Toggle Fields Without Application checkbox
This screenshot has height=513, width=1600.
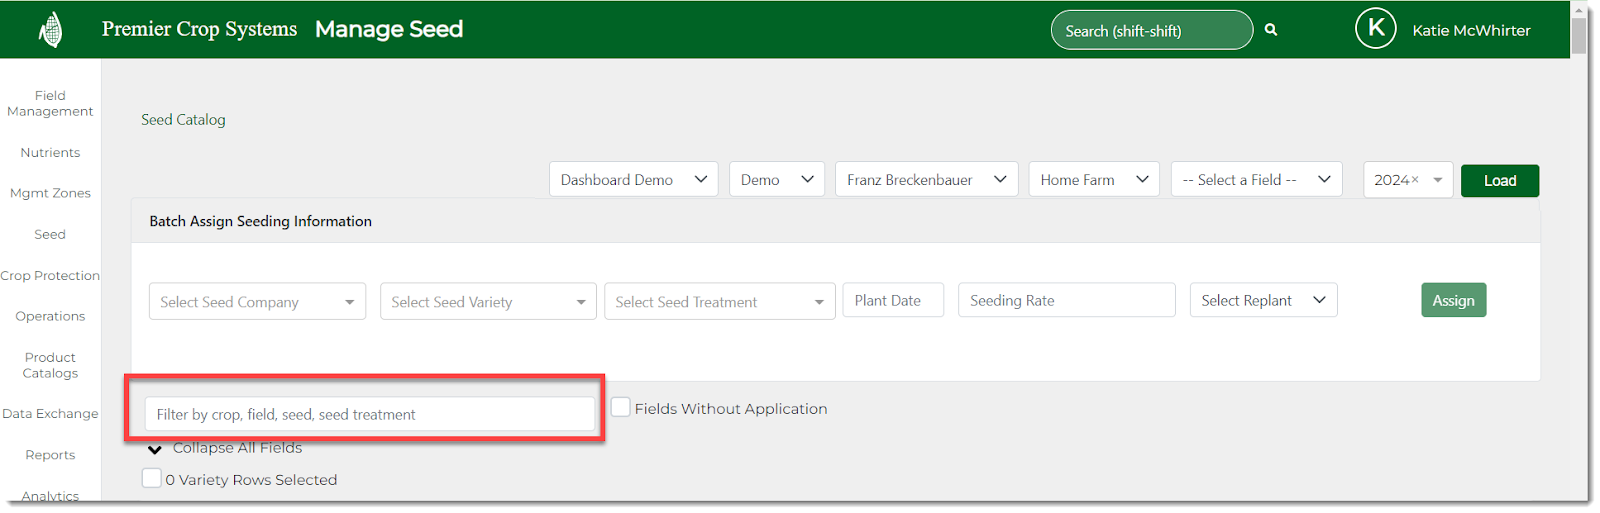coord(621,407)
